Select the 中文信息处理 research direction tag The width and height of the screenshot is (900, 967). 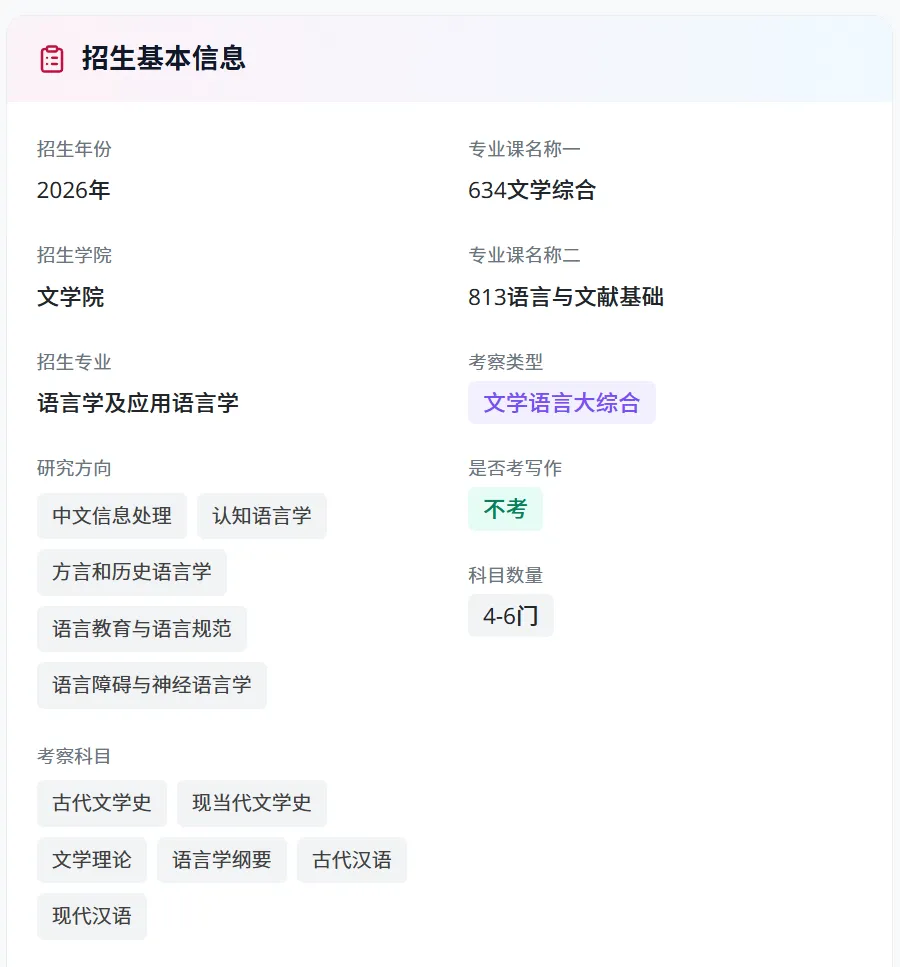pyautogui.click(x=112, y=516)
